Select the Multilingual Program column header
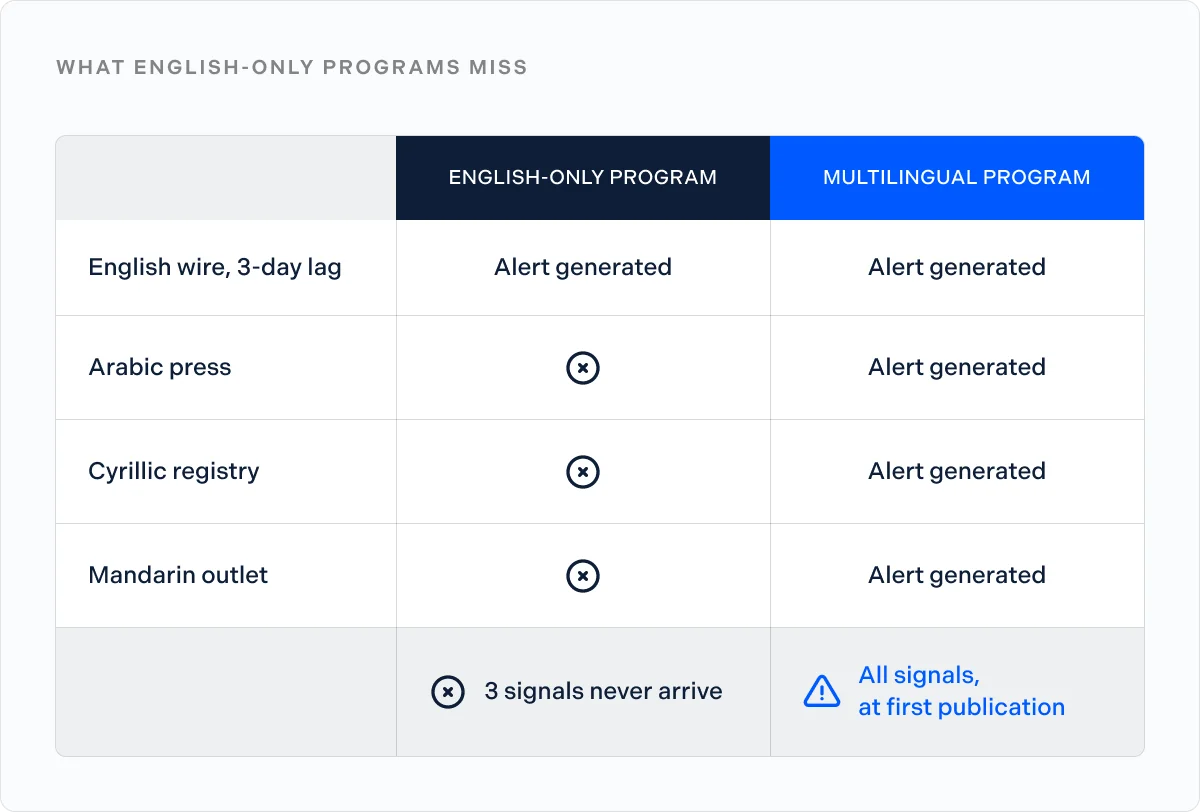1200x812 pixels. [x=957, y=178]
